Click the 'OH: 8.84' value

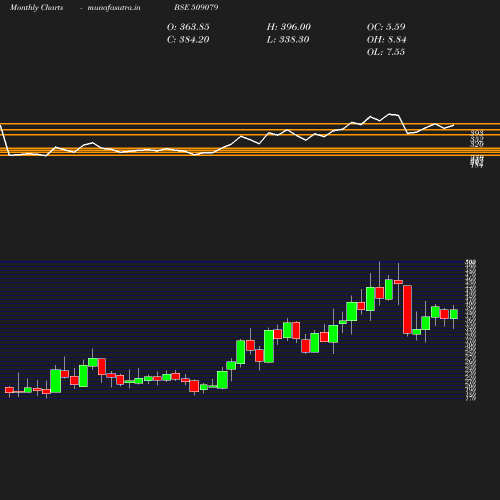point(386,40)
